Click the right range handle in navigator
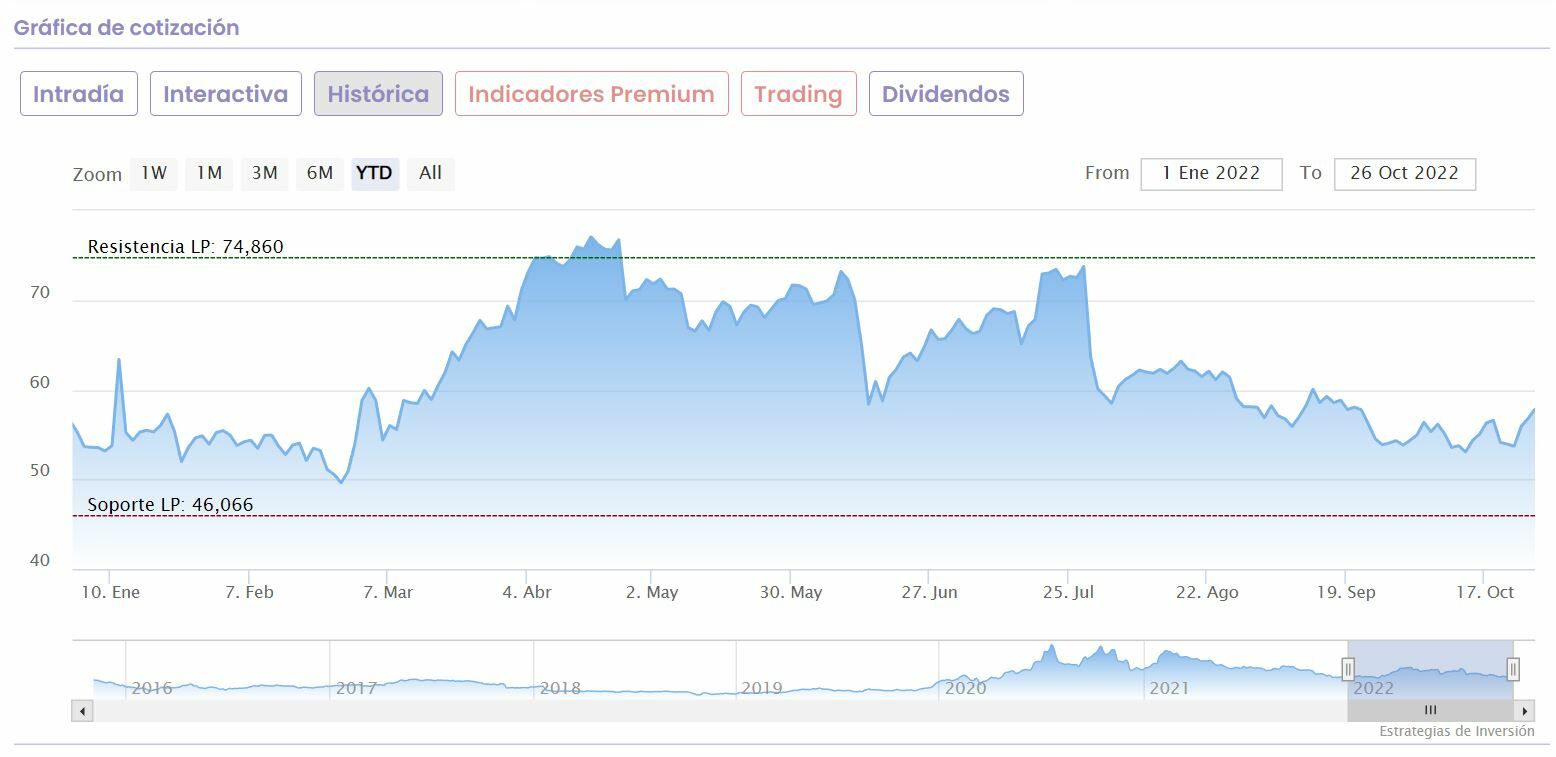1556x757 pixels. 1513,669
